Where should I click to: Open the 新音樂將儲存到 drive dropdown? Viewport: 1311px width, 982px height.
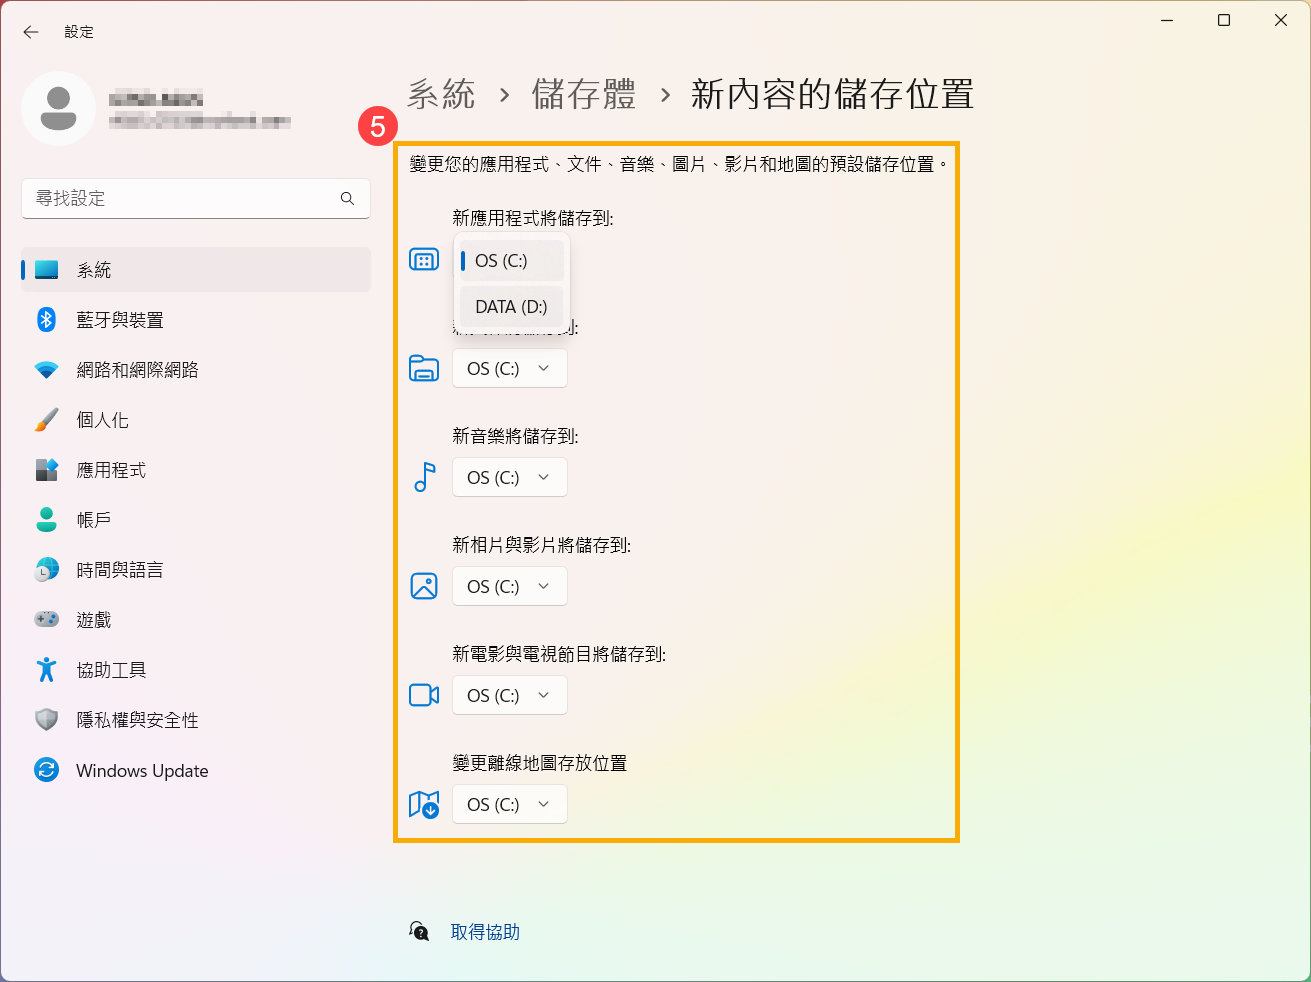pyautogui.click(x=510, y=477)
